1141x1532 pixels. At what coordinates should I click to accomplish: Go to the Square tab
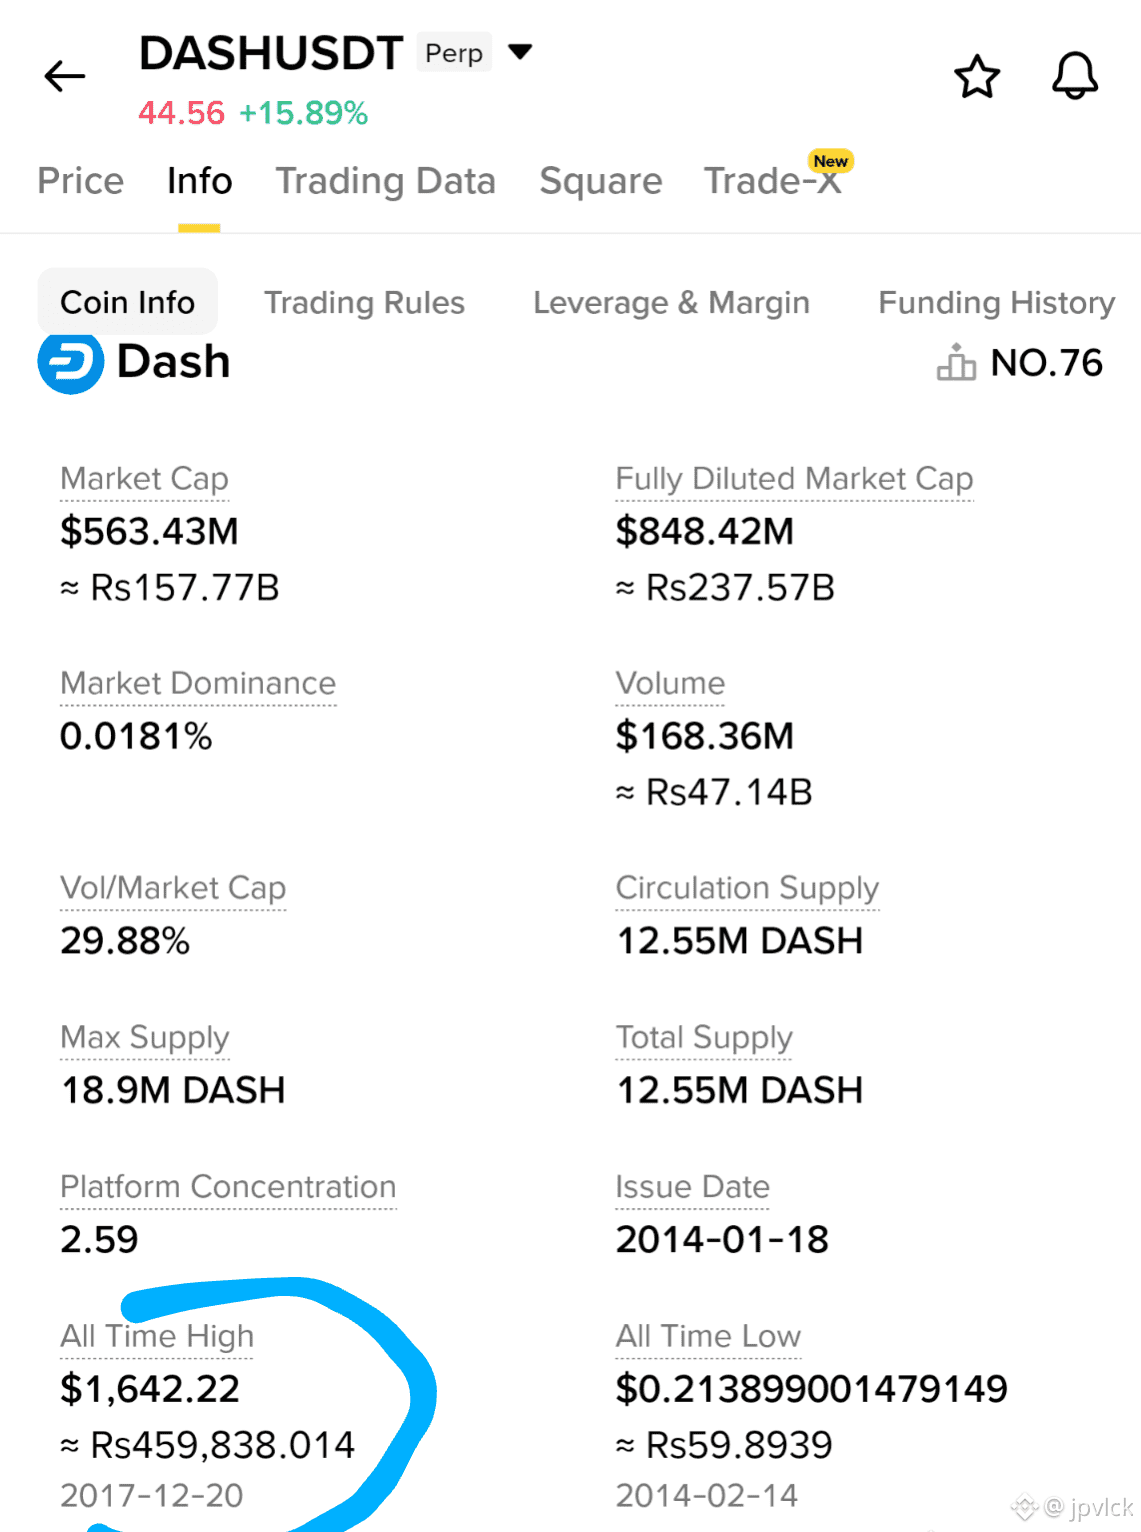click(x=600, y=181)
